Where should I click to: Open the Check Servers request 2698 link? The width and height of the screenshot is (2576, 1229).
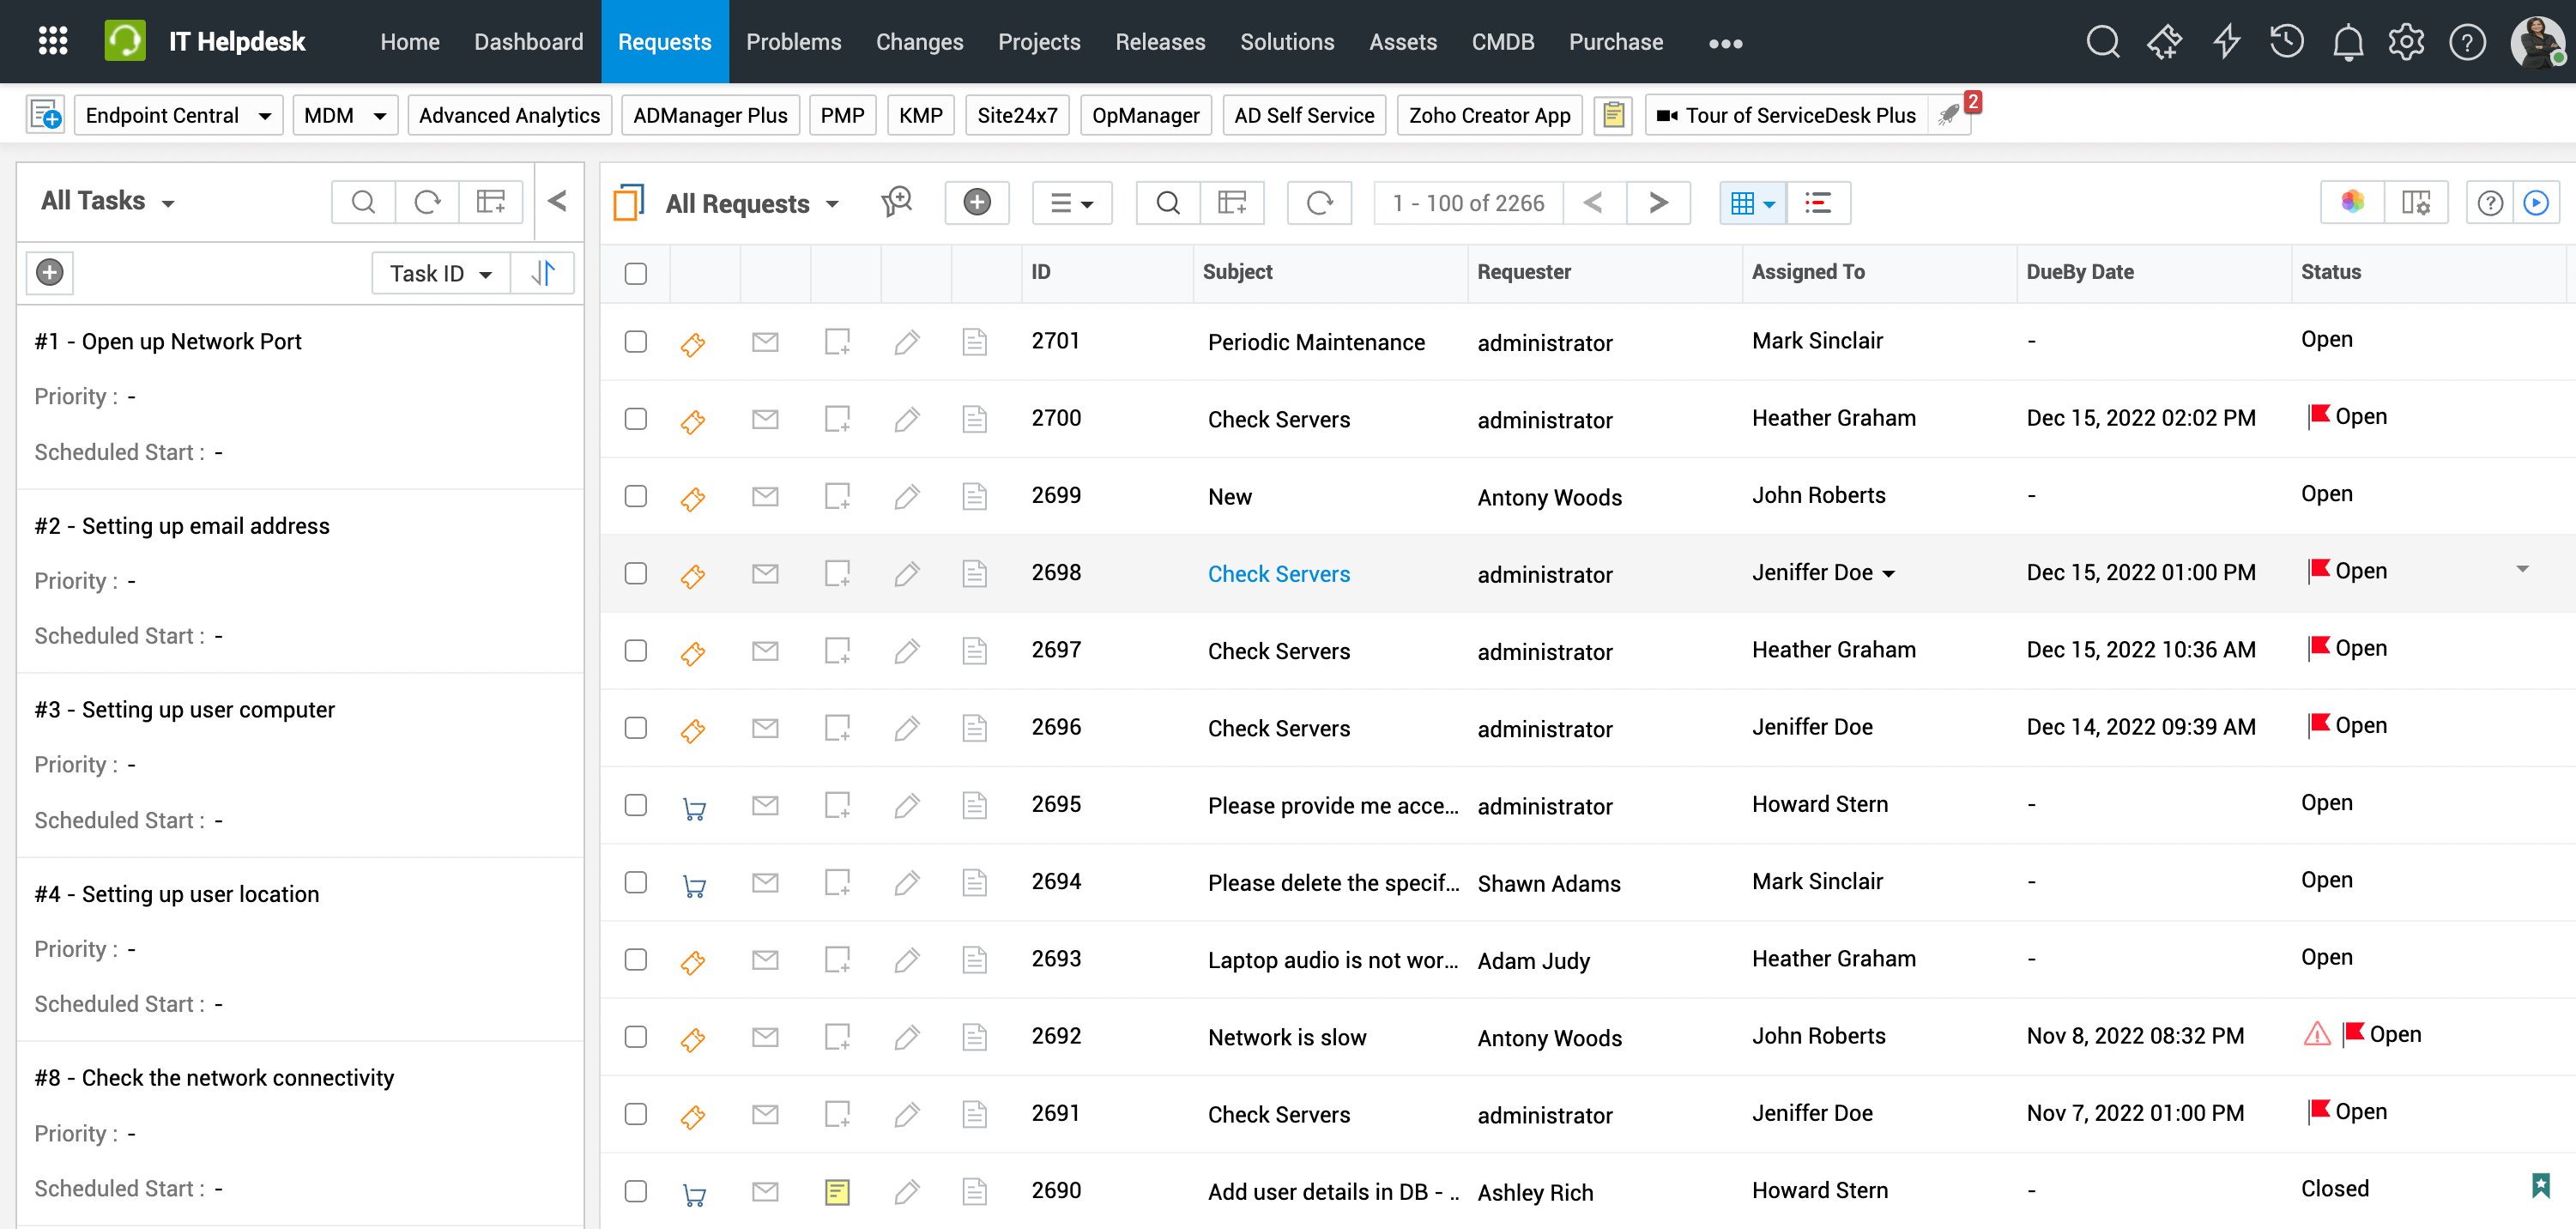click(1278, 574)
